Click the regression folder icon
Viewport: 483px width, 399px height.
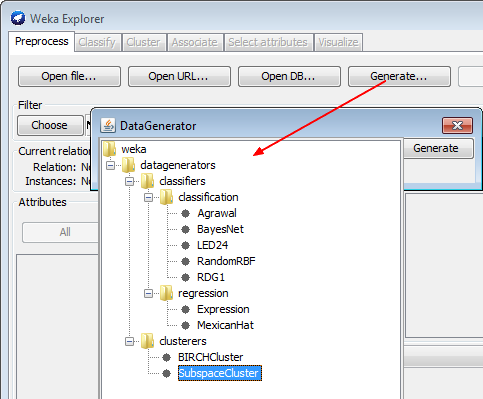click(x=166, y=293)
